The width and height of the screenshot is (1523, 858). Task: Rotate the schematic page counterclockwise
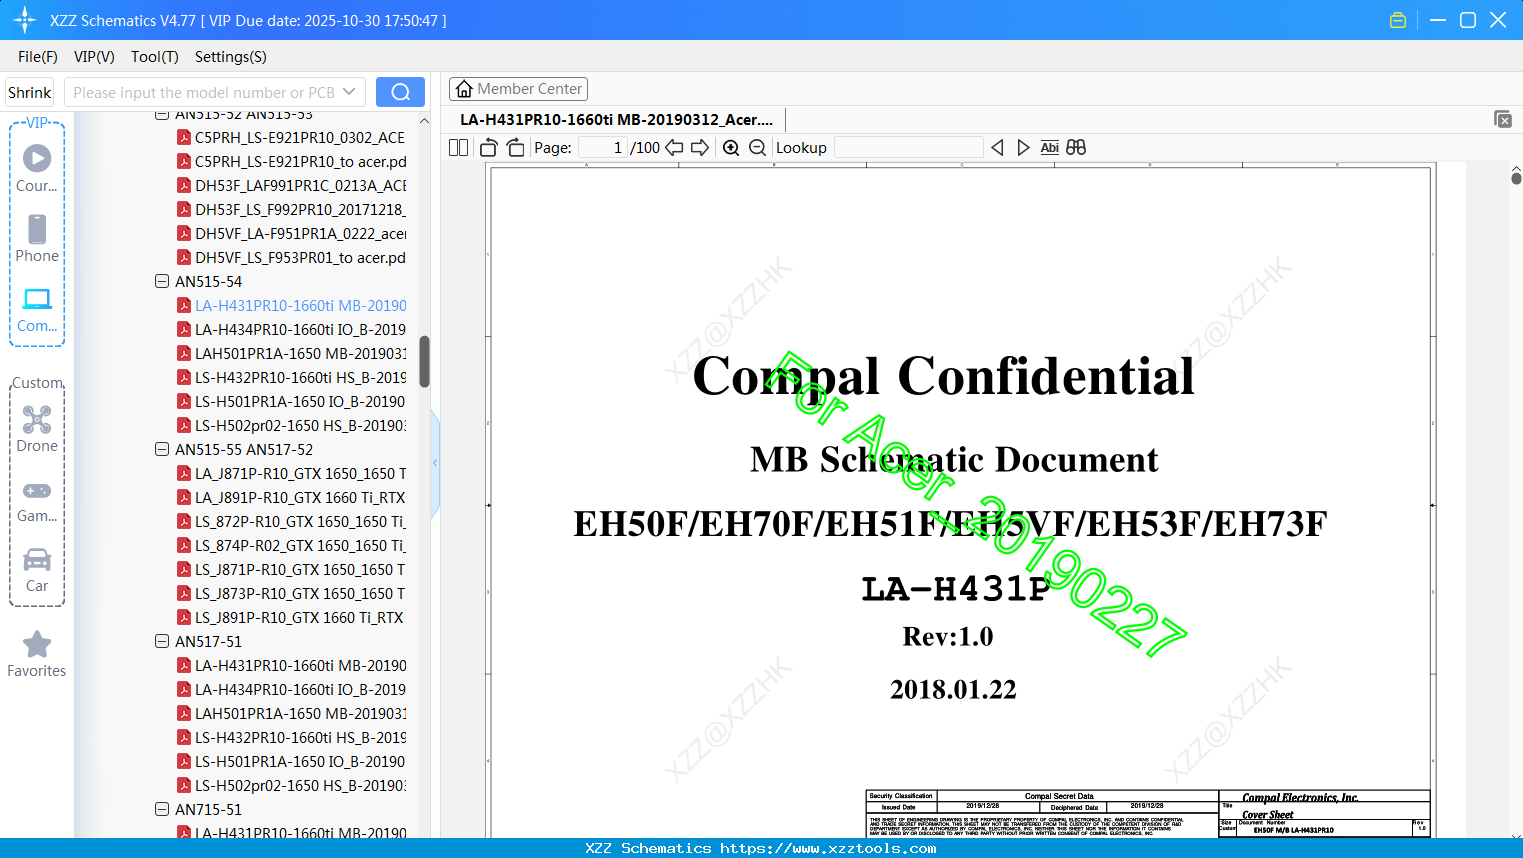pyautogui.click(x=489, y=148)
